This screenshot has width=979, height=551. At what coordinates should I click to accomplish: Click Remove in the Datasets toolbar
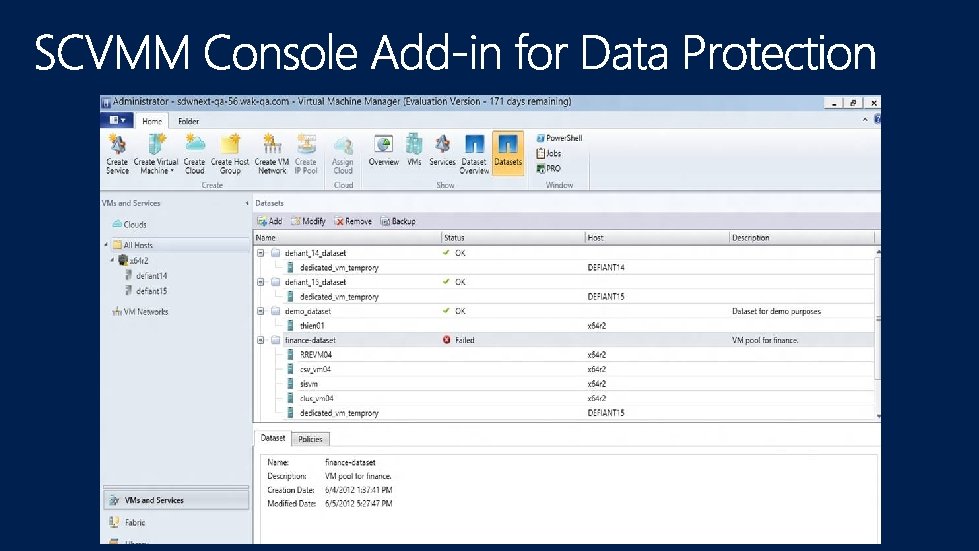tap(353, 221)
